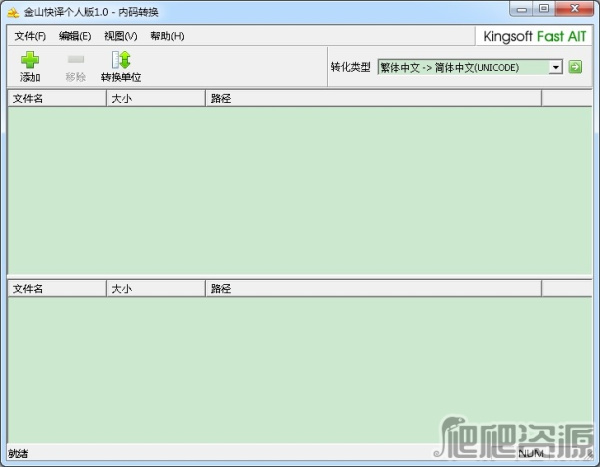Click the Kingsoft Fast AIT logo
Viewport: 600px width, 467px height.
tap(535, 37)
